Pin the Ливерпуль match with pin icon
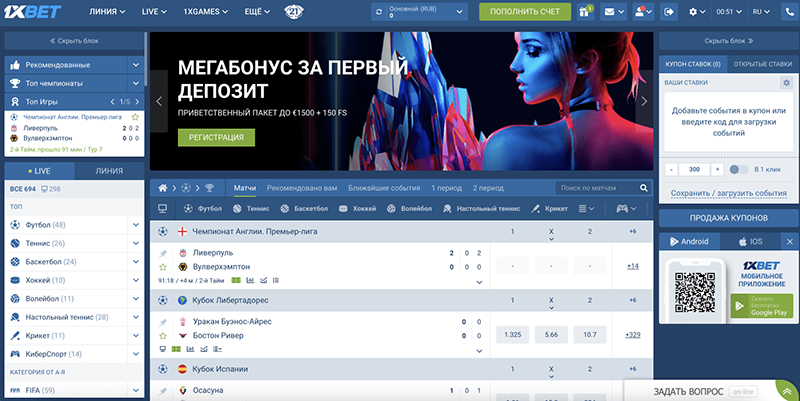 coord(163,253)
